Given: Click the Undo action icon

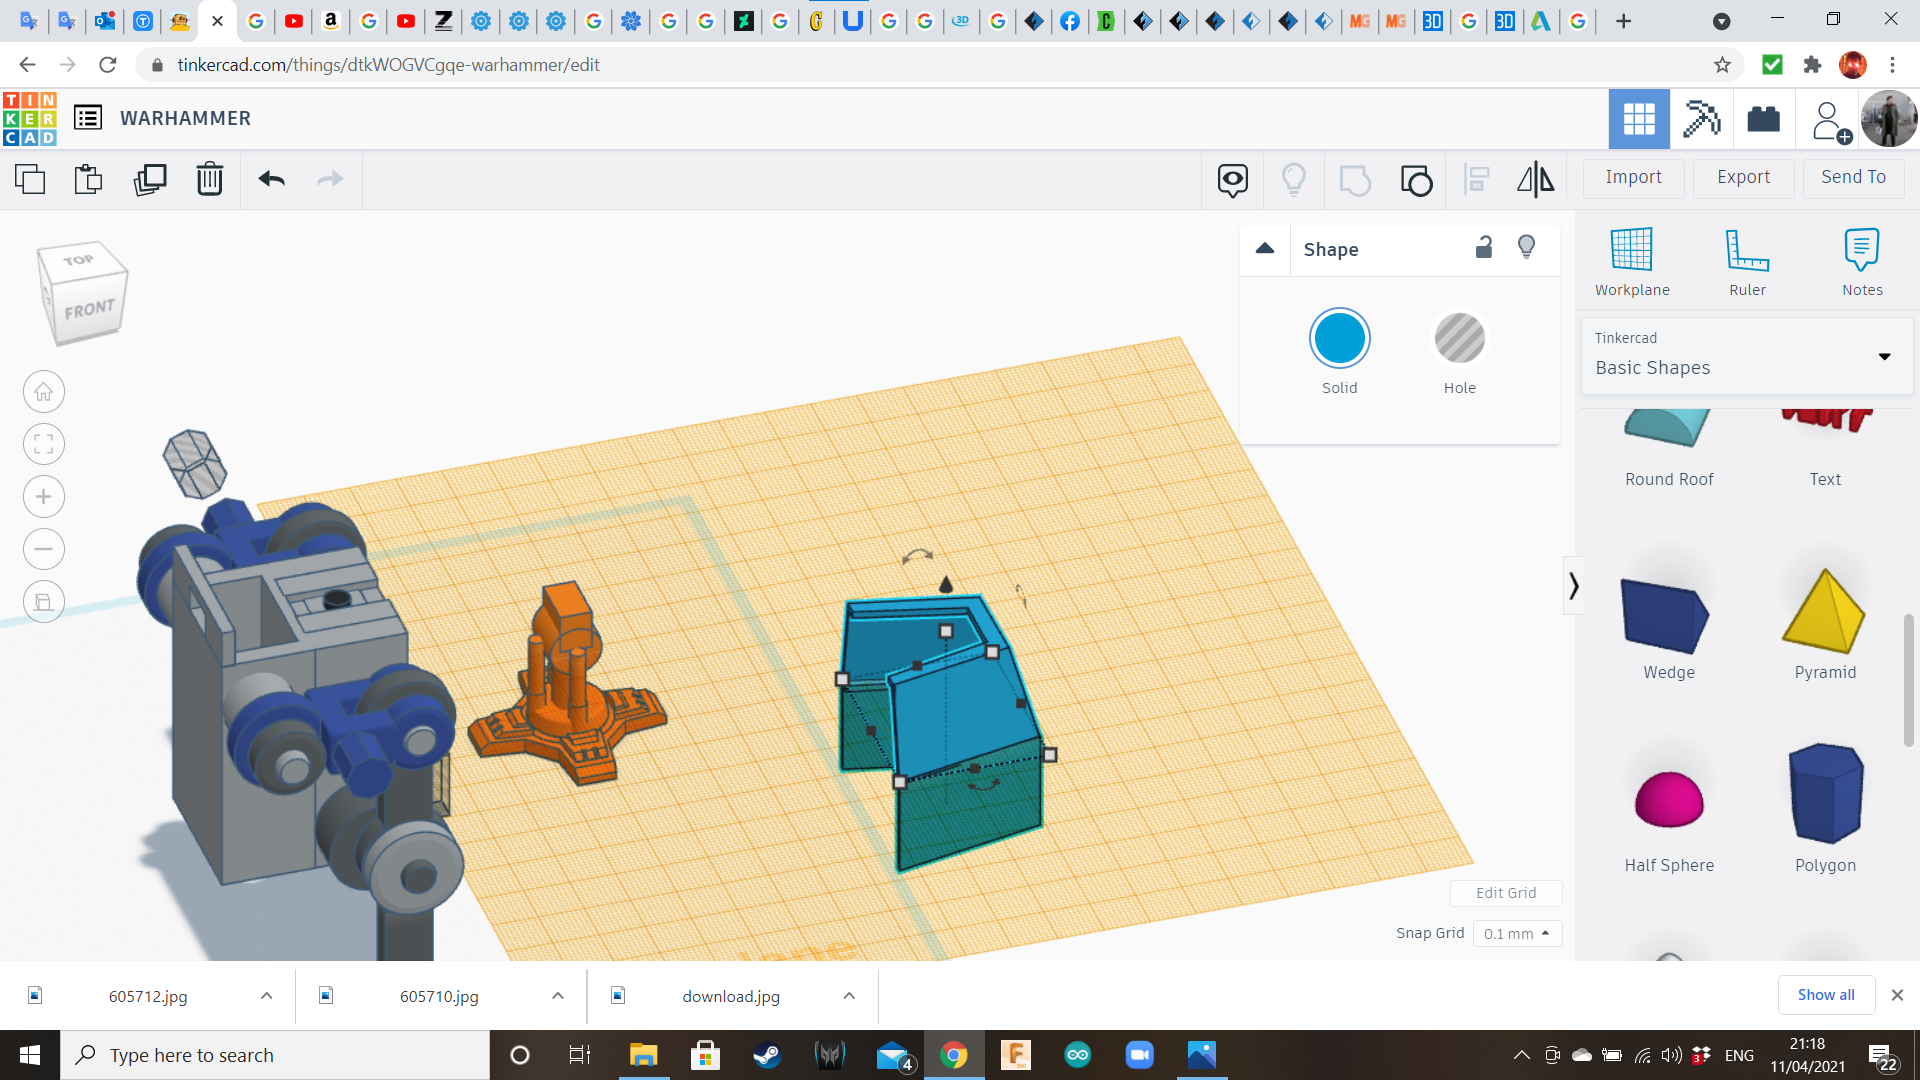Looking at the screenshot, I should coord(272,178).
